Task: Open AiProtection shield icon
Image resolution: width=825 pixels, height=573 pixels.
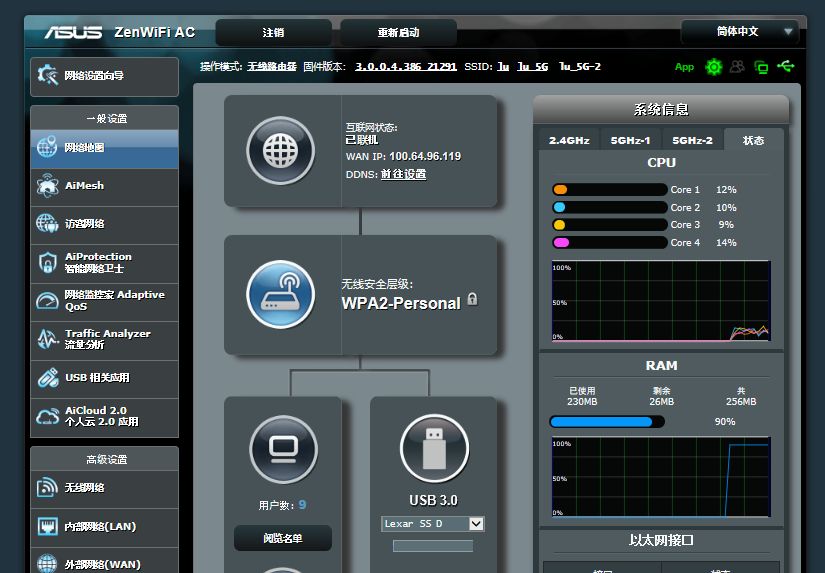Action: (x=47, y=262)
